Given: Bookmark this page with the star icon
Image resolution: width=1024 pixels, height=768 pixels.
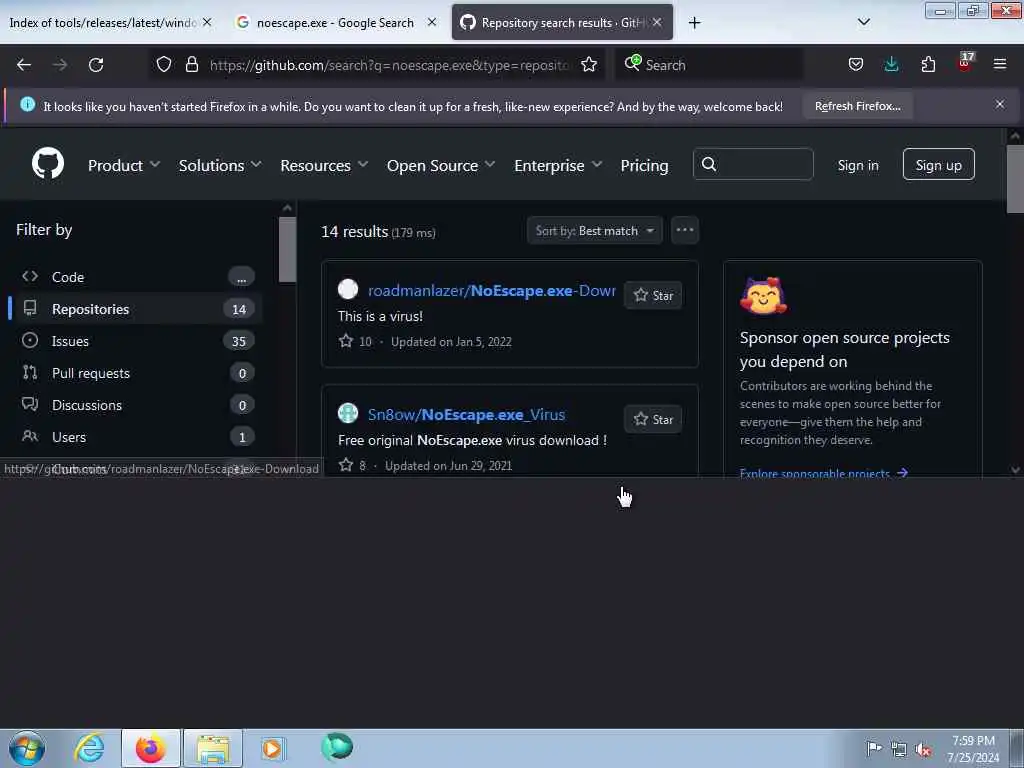Looking at the screenshot, I should 588,64.
